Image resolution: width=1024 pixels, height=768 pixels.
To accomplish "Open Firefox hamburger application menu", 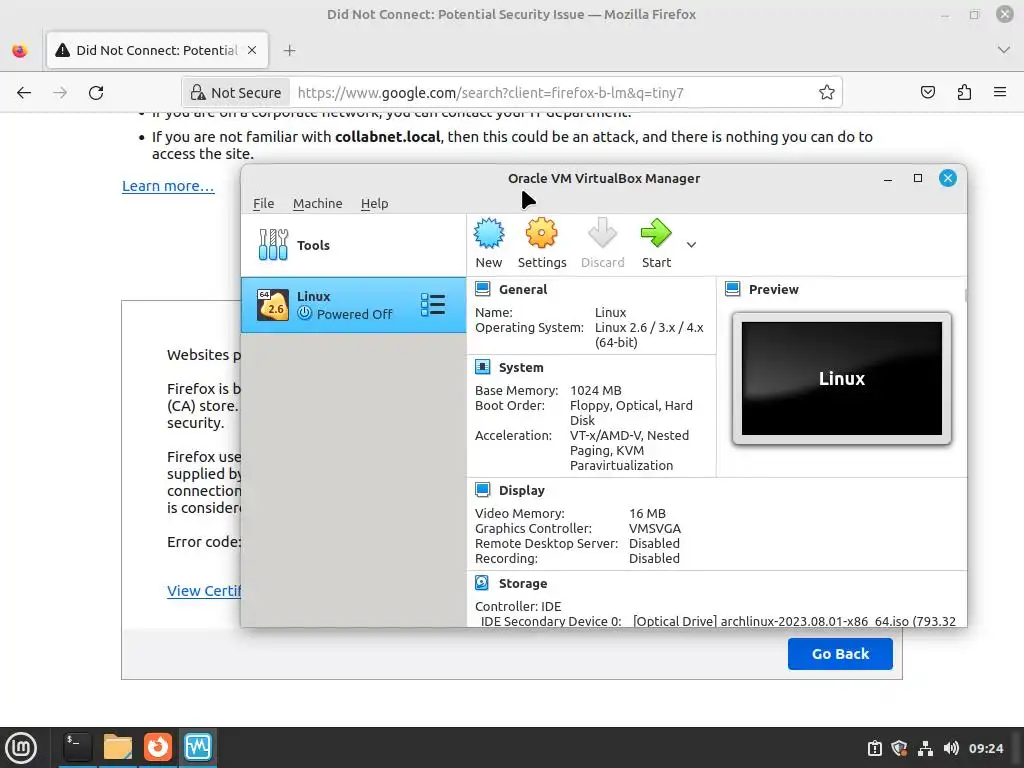I will click(1000, 92).
